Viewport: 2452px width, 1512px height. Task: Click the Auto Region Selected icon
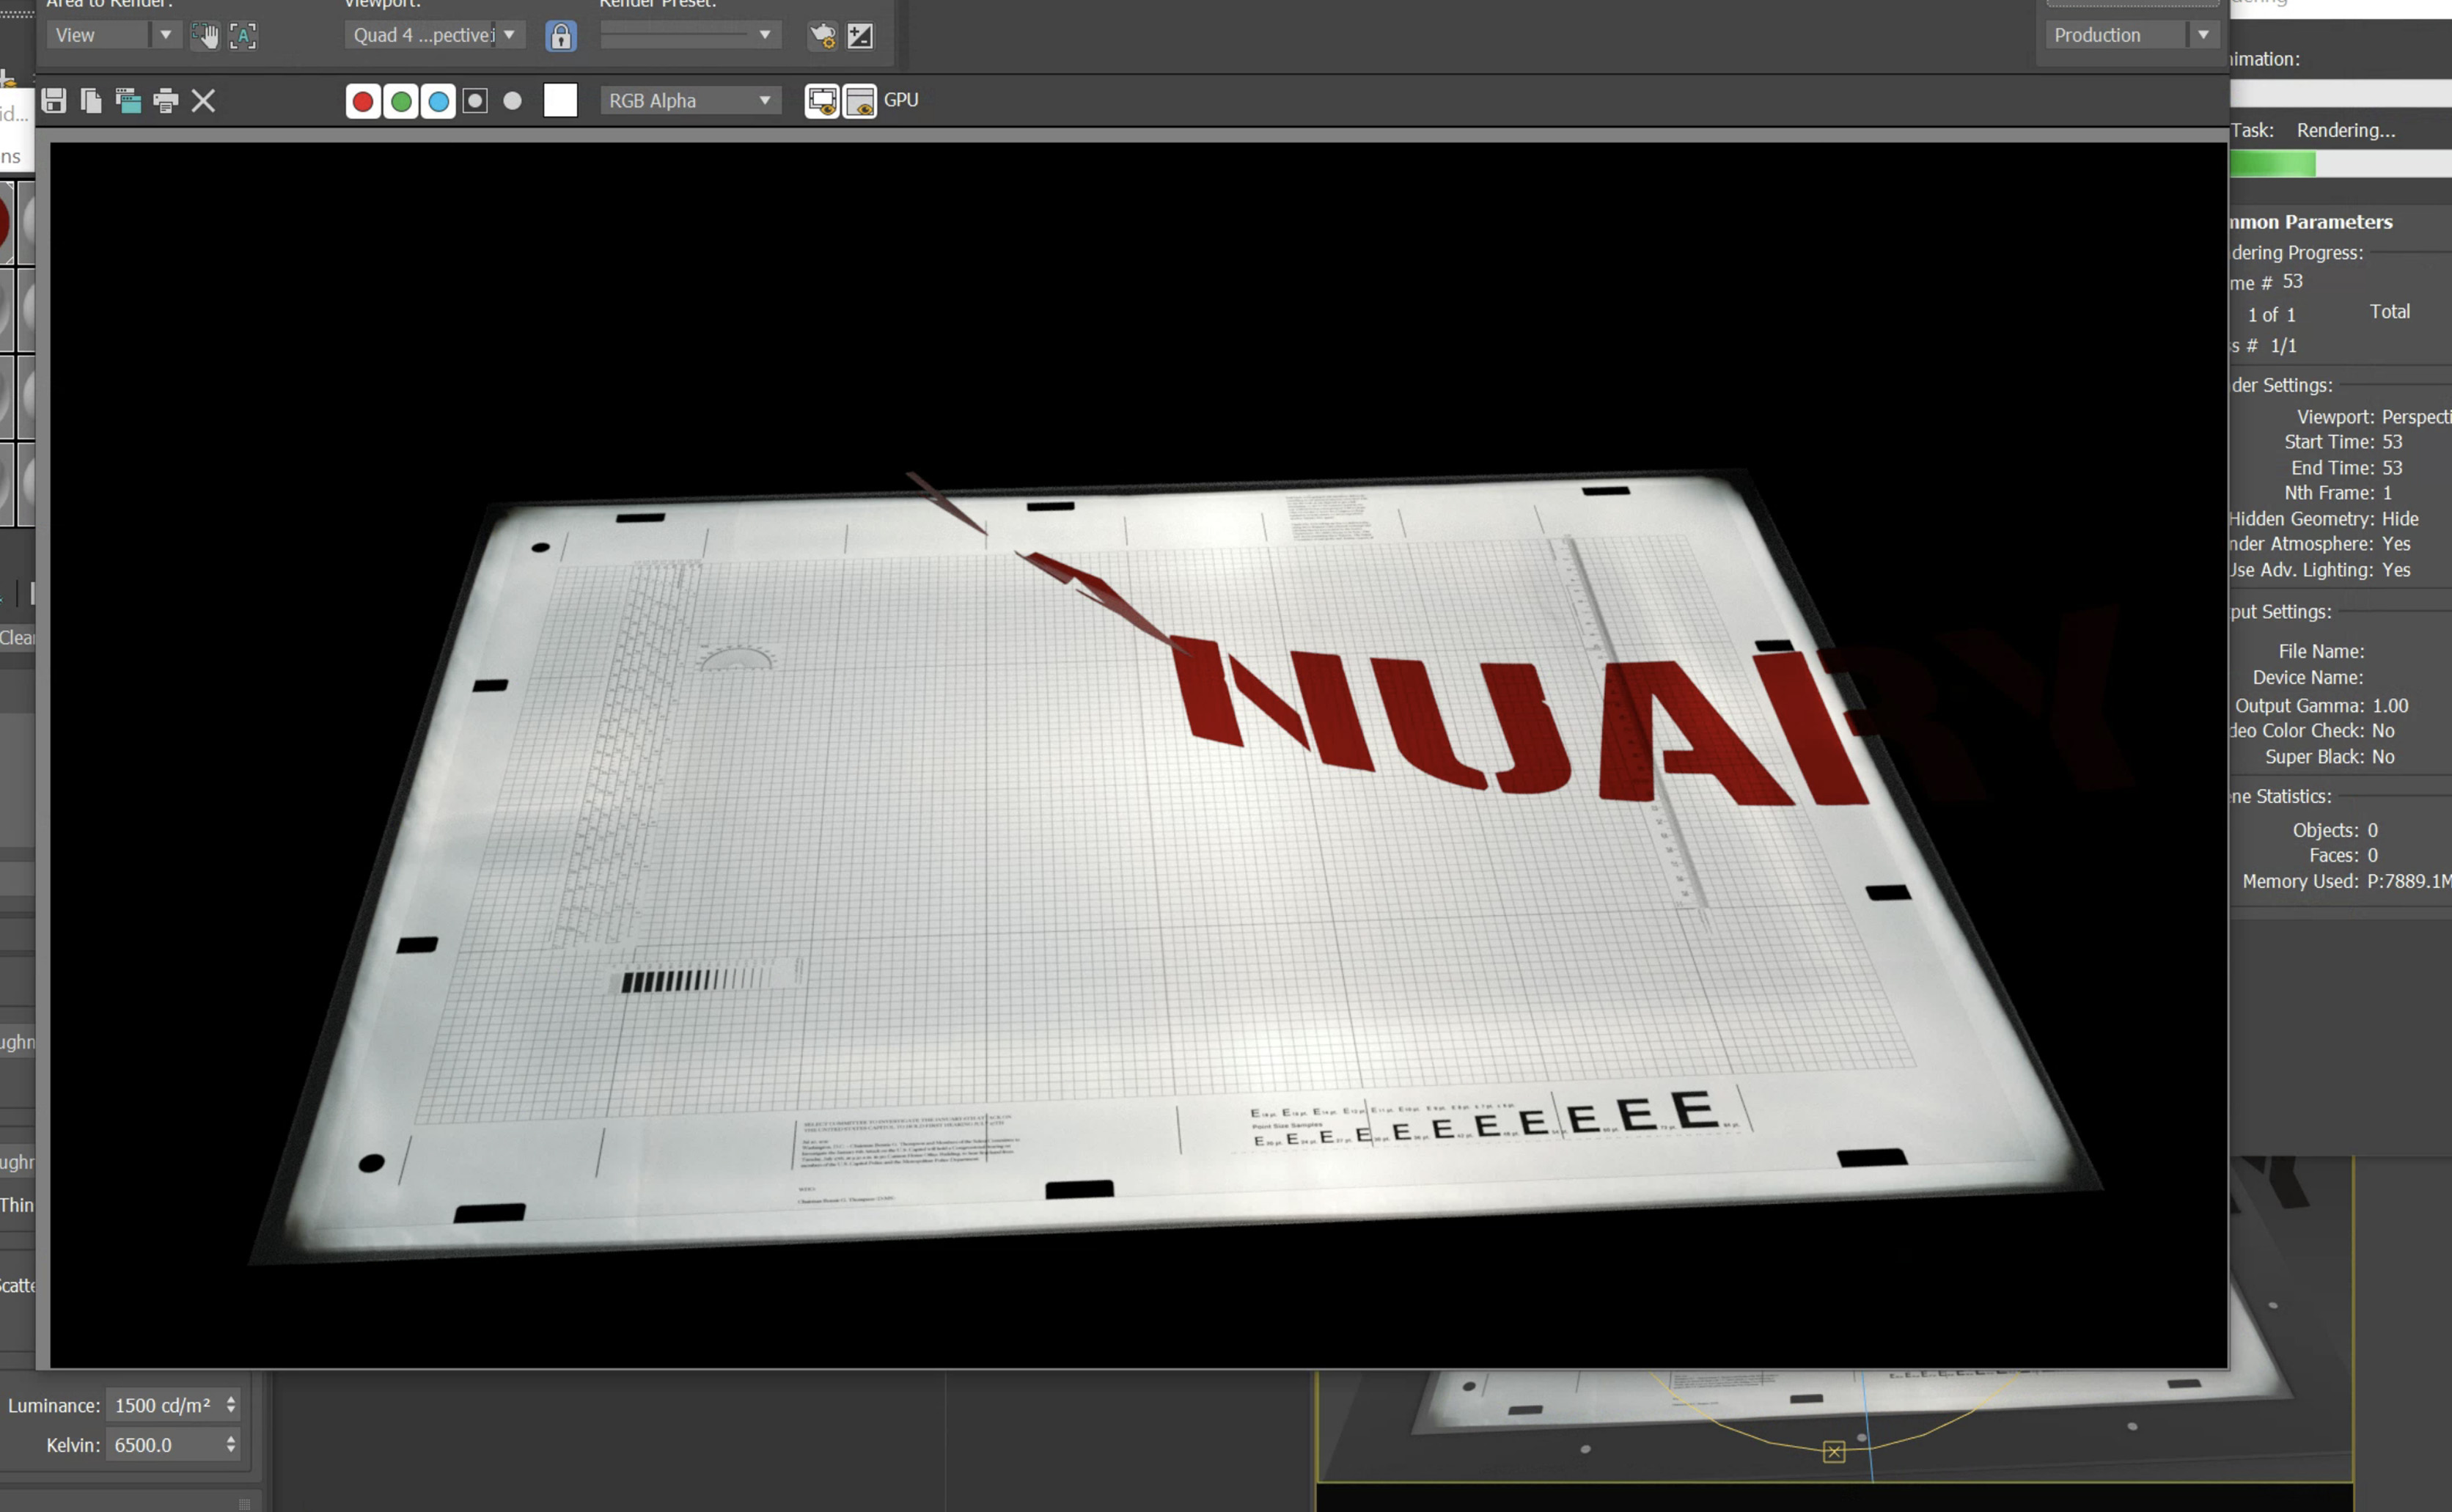point(243,36)
